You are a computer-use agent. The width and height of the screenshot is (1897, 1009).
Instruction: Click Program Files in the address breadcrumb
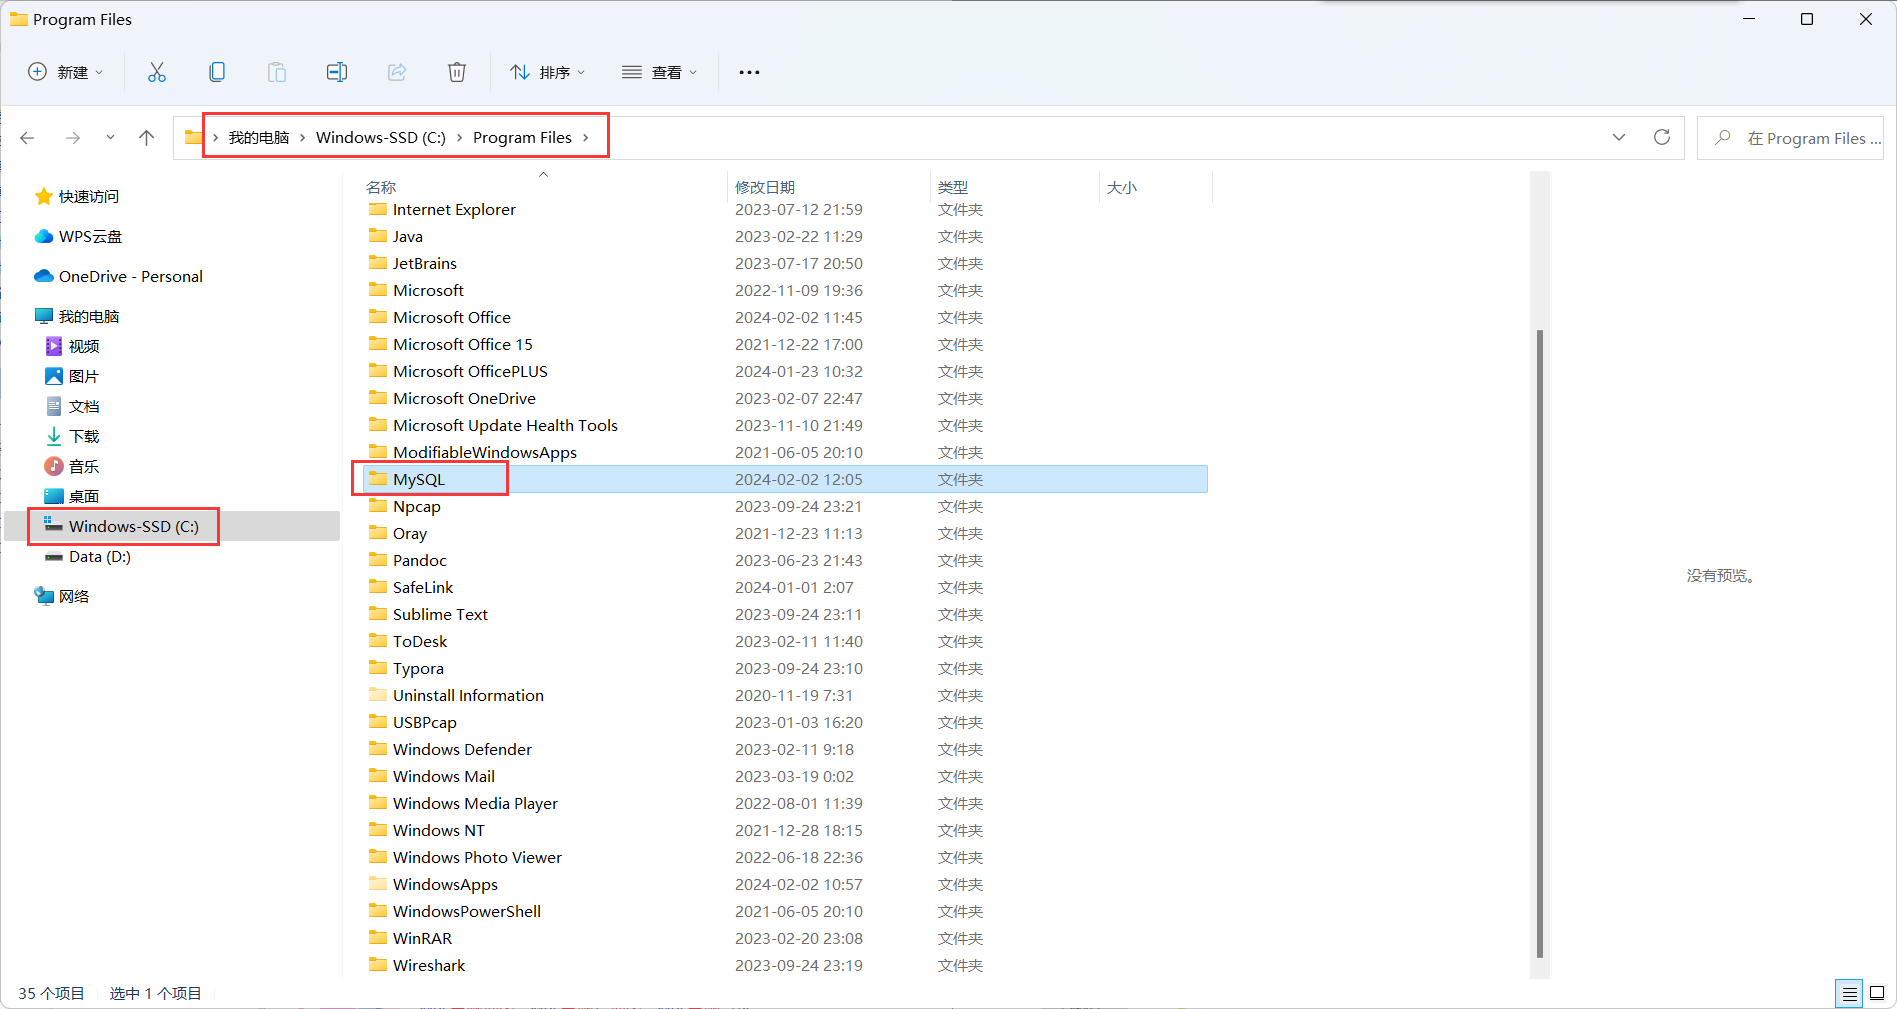pos(523,138)
